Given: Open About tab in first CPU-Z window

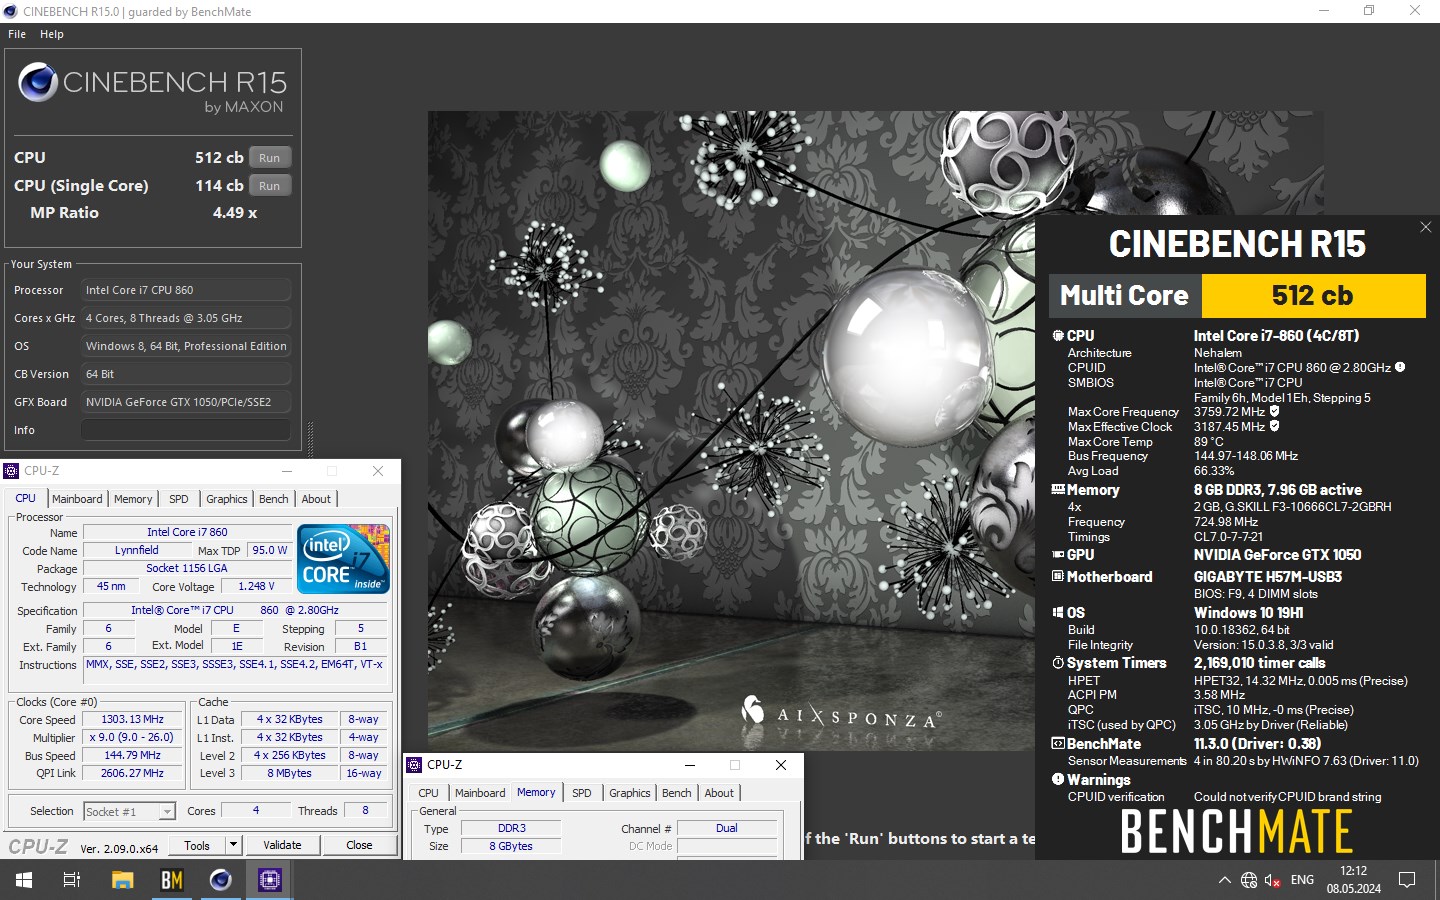Looking at the screenshot, I should click(x=316, y=499).
